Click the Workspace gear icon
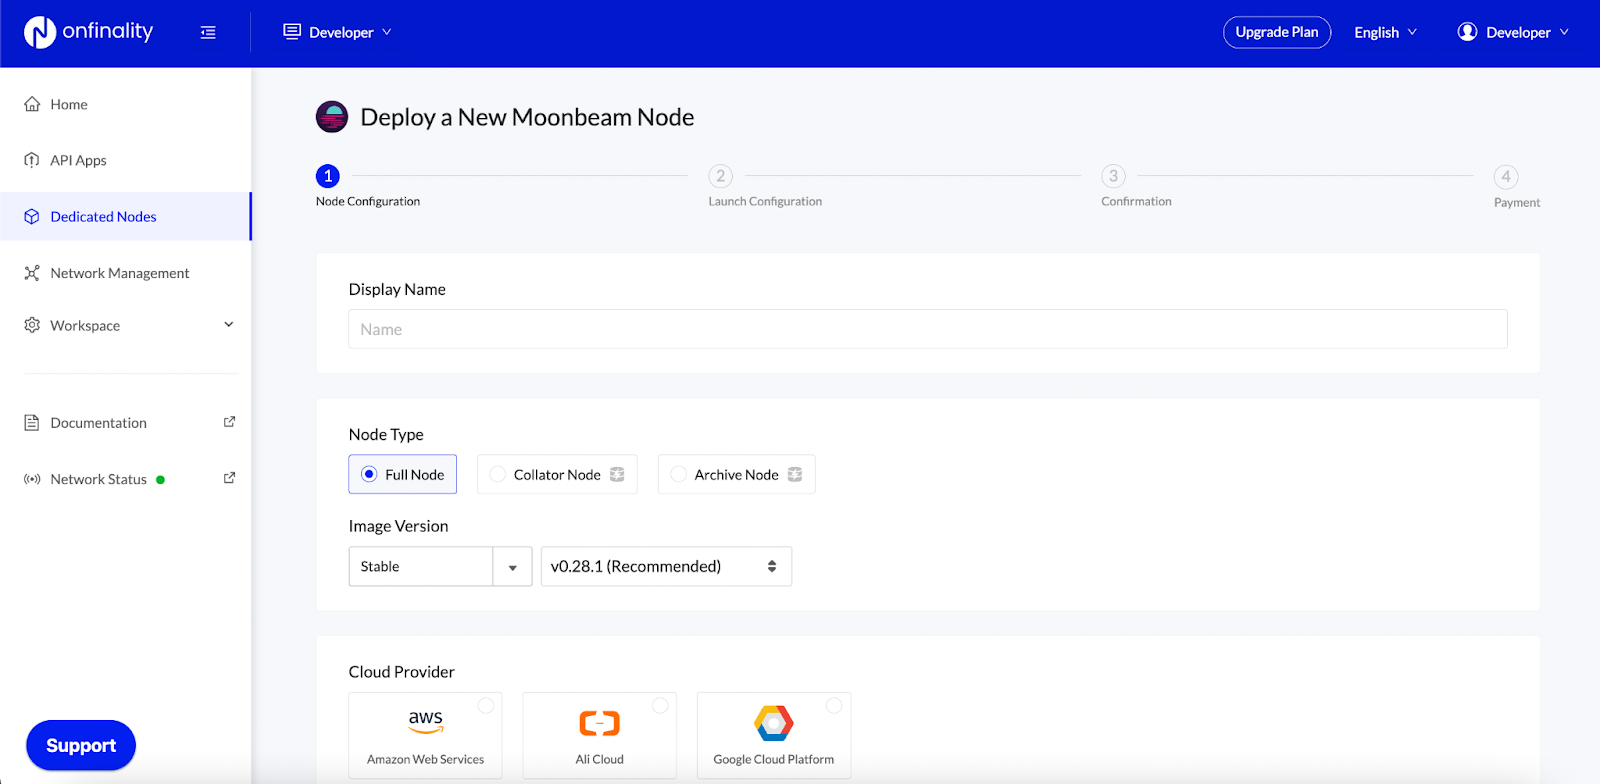 tap(32, 325)
